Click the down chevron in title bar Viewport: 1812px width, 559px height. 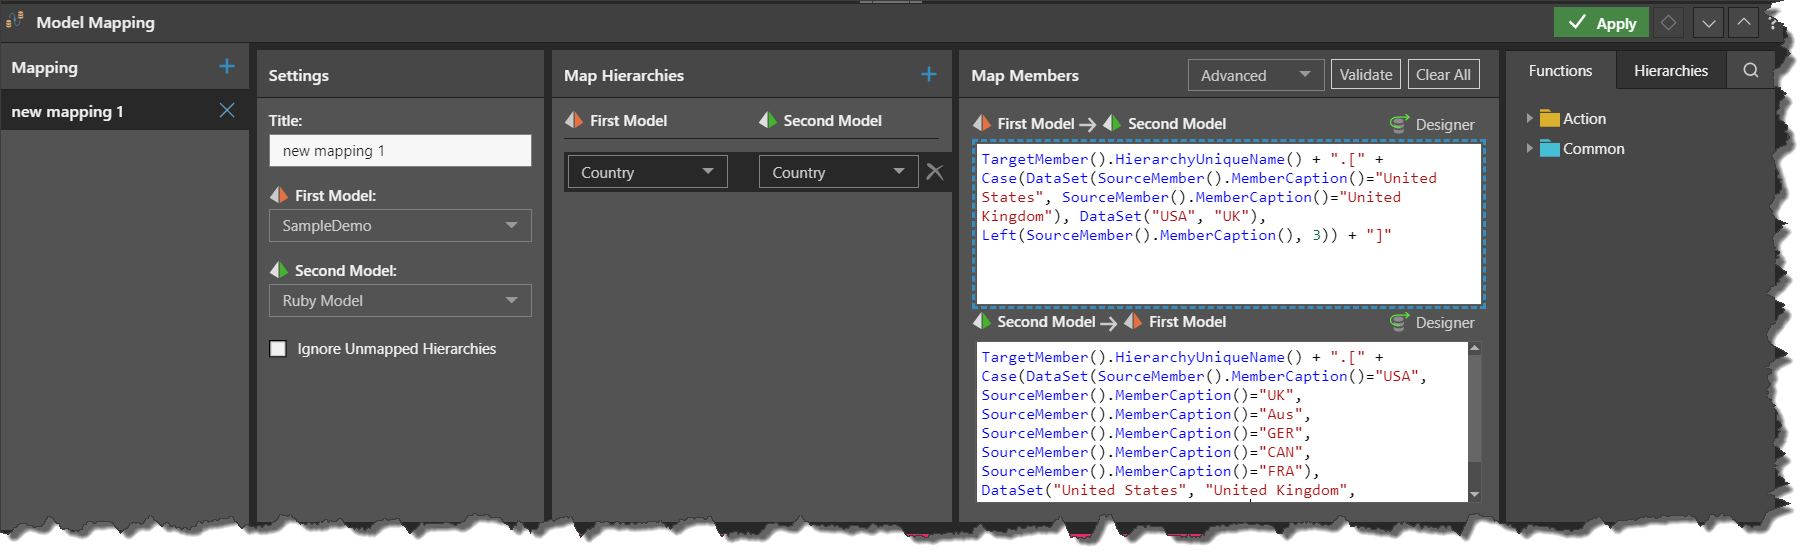[1708, 22]
